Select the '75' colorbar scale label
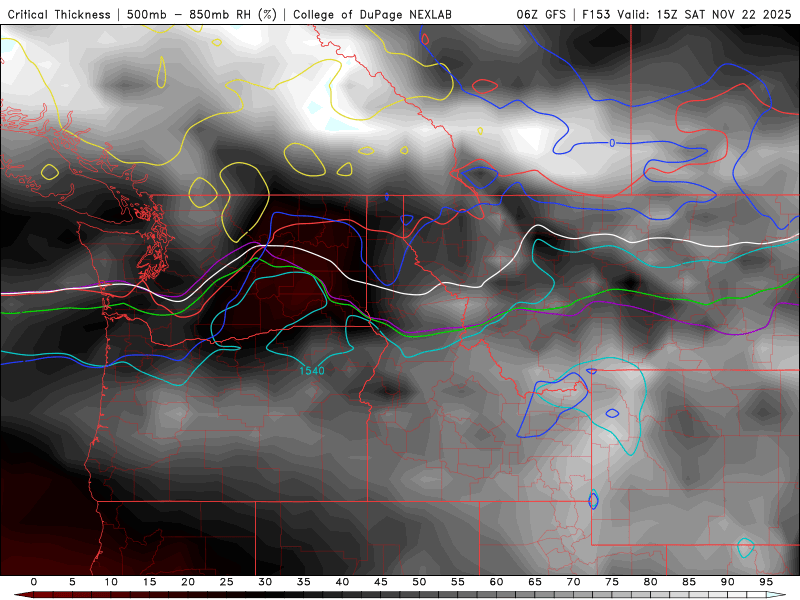Image resolution: width=800 pixels, height=600 pixels. [612, 582]
